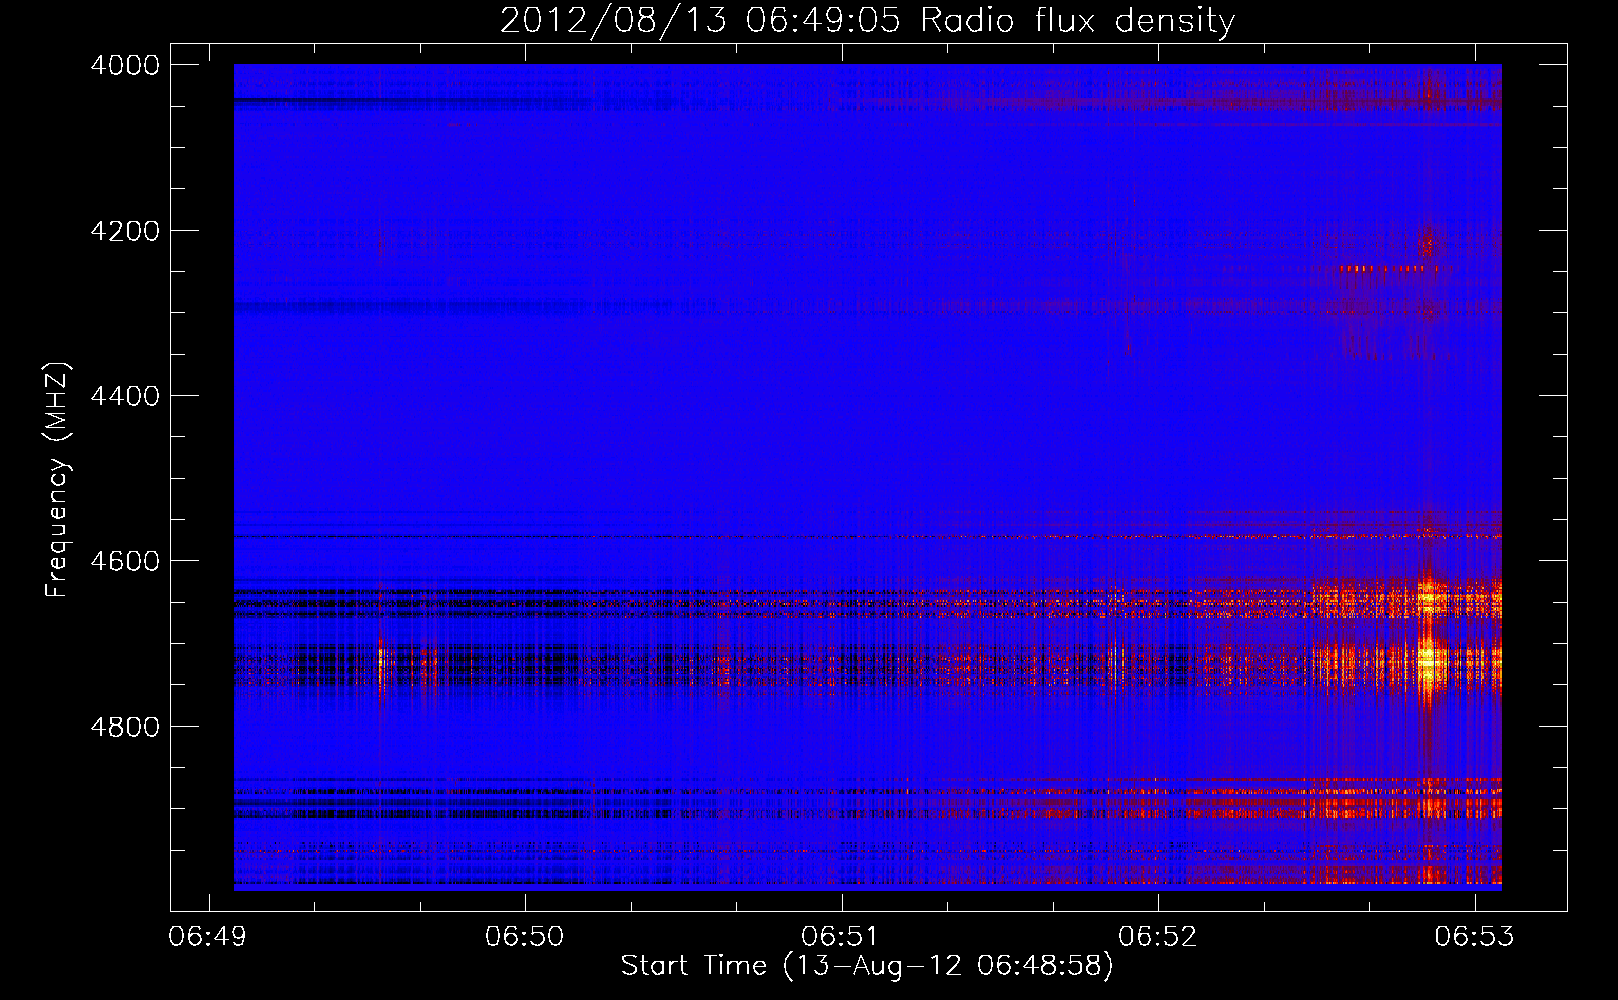Click the 06:53 time tick label
Viewport: 1618px width, 1000px height.
[1474, 937]
